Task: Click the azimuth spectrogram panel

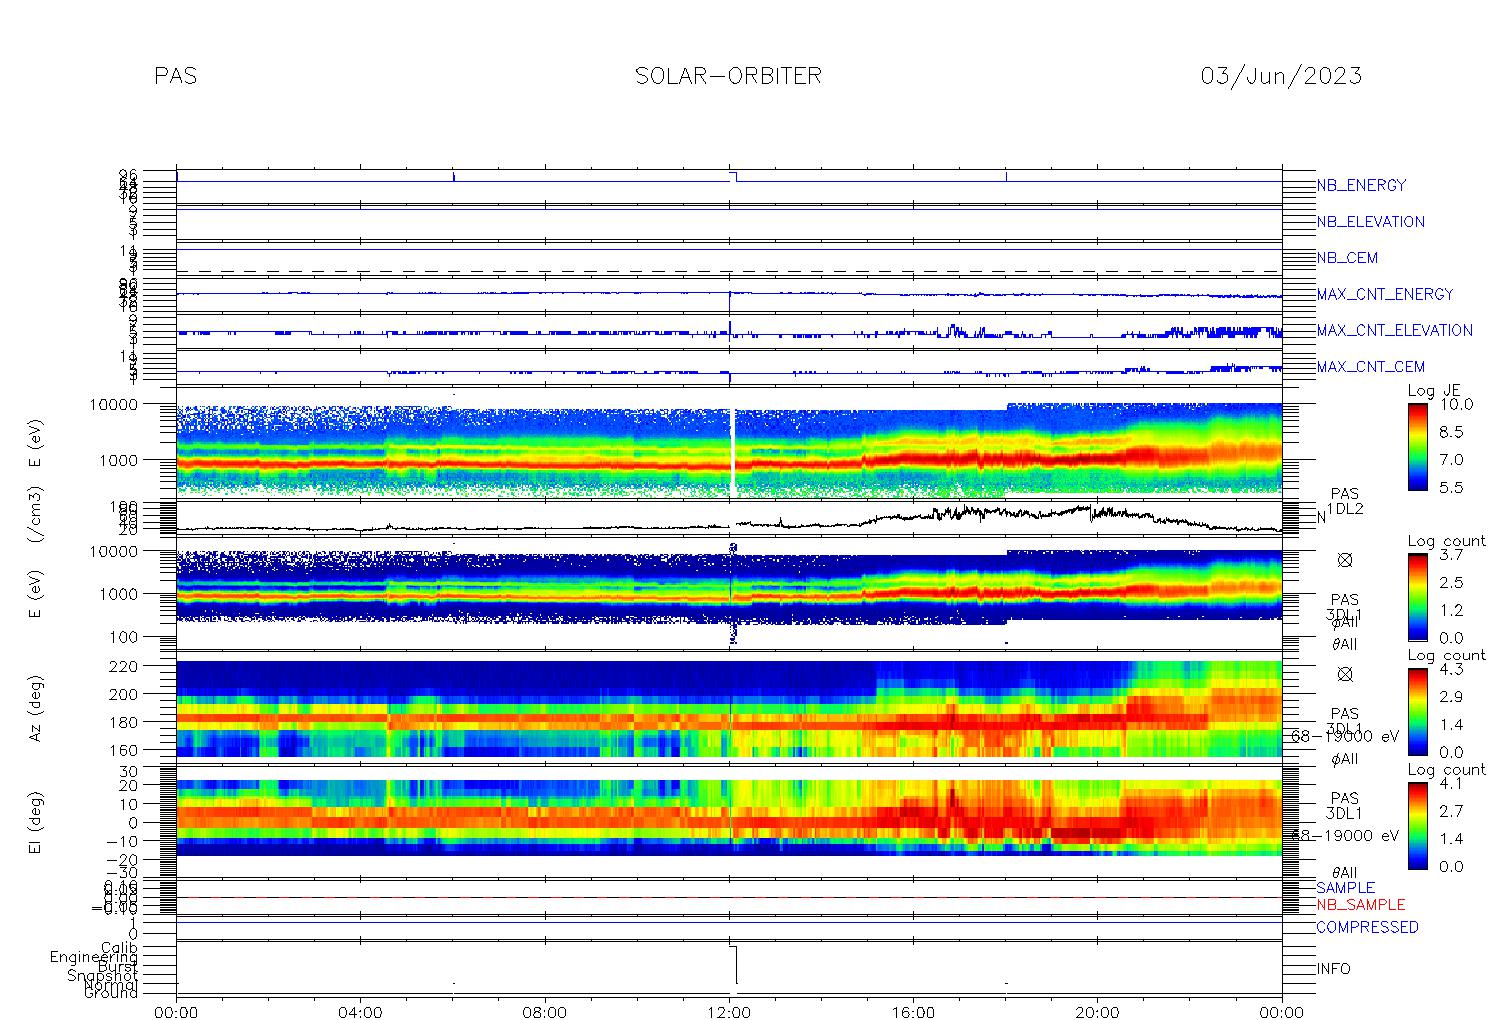Action: (729, 708)
